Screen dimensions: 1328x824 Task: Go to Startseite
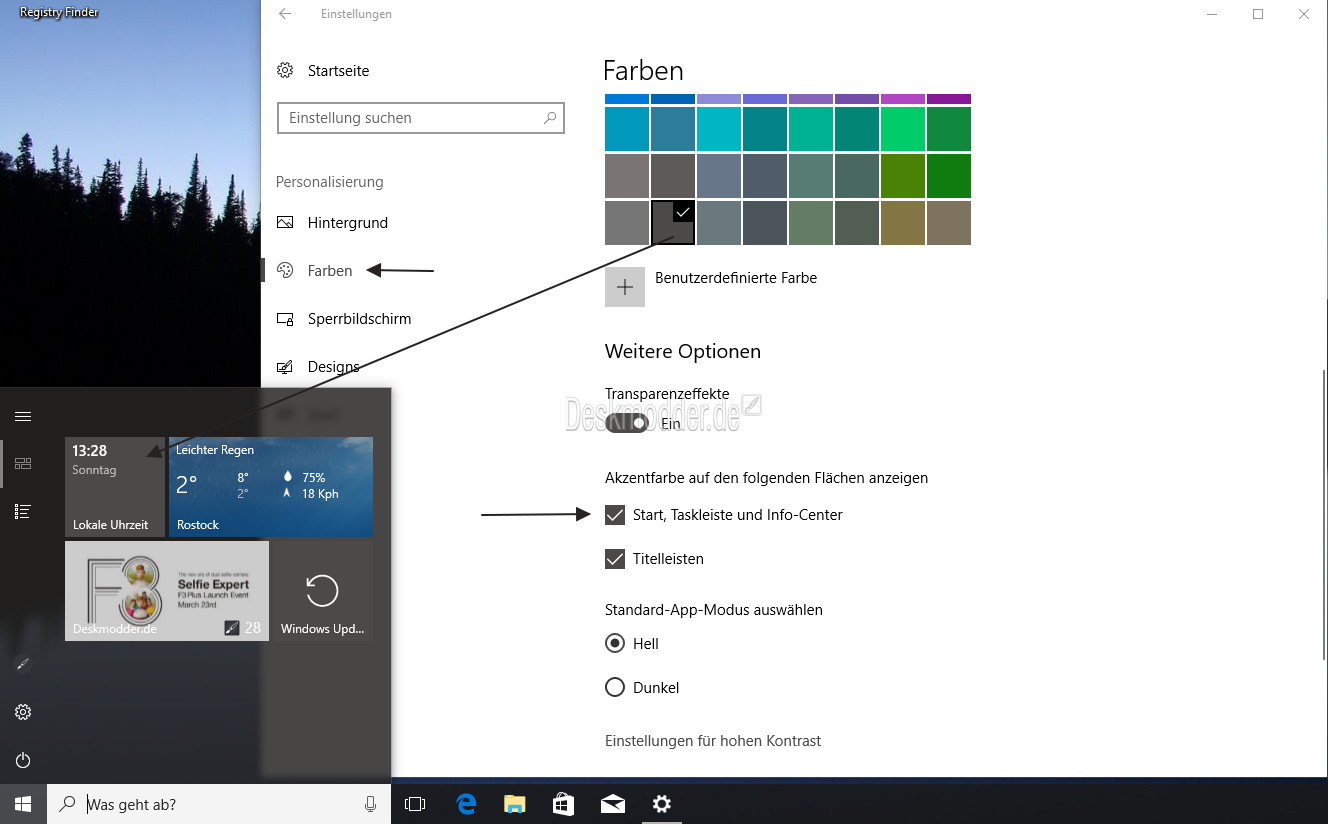pyautogui.click(x=339, y=71)
